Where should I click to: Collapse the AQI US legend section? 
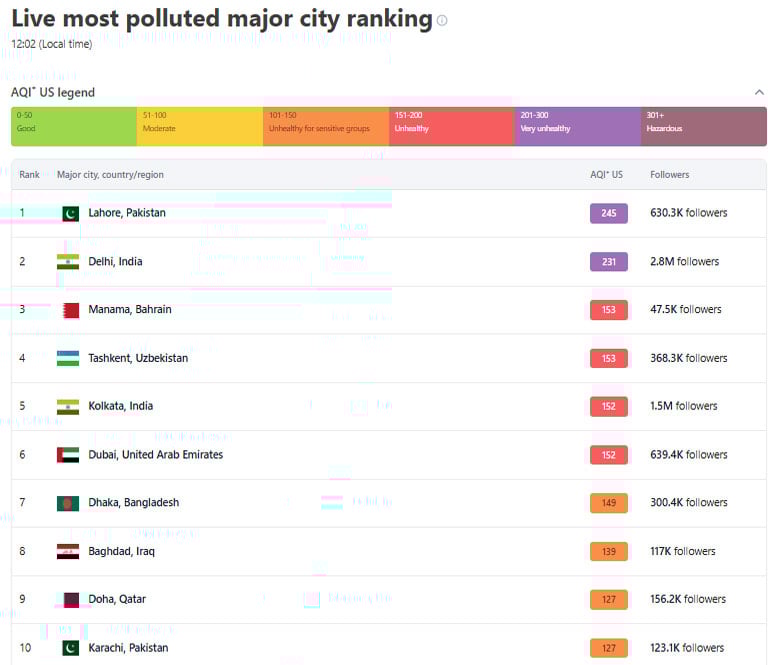point(758,93)
